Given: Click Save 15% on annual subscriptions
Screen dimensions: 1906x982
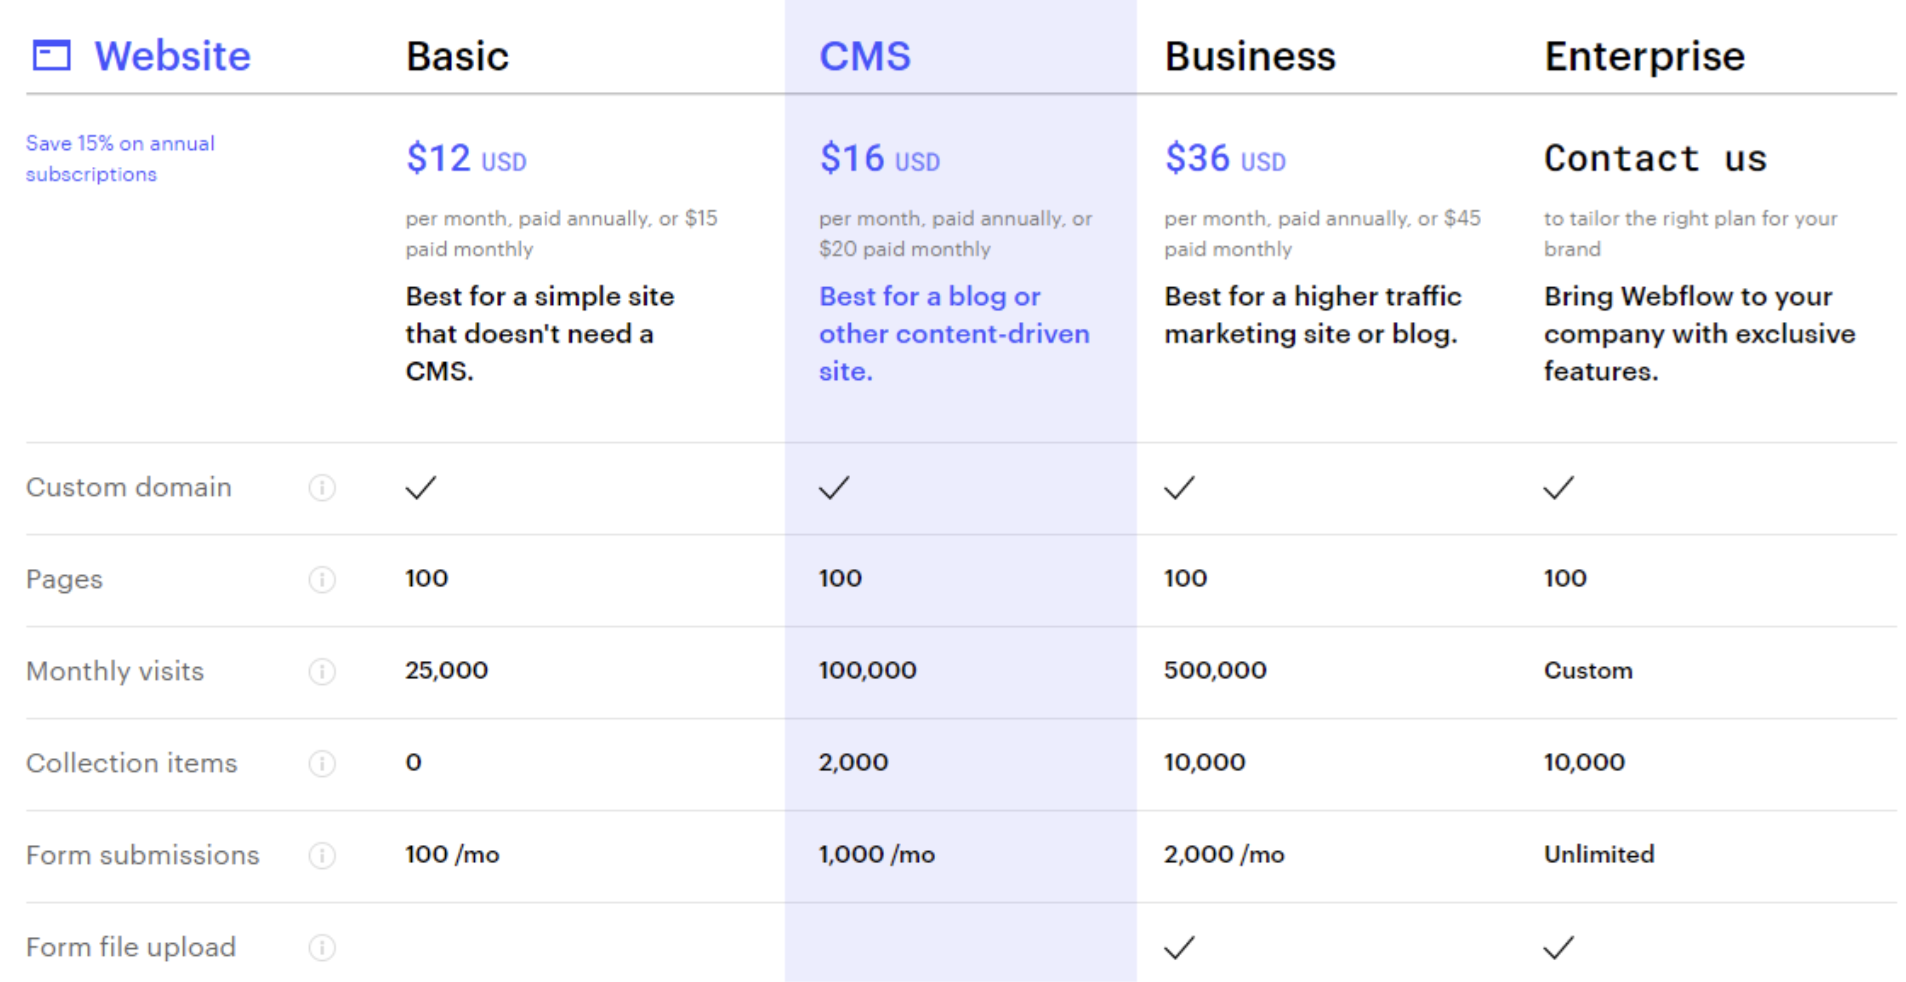Looking at the screenshot, I should (120, 159).
